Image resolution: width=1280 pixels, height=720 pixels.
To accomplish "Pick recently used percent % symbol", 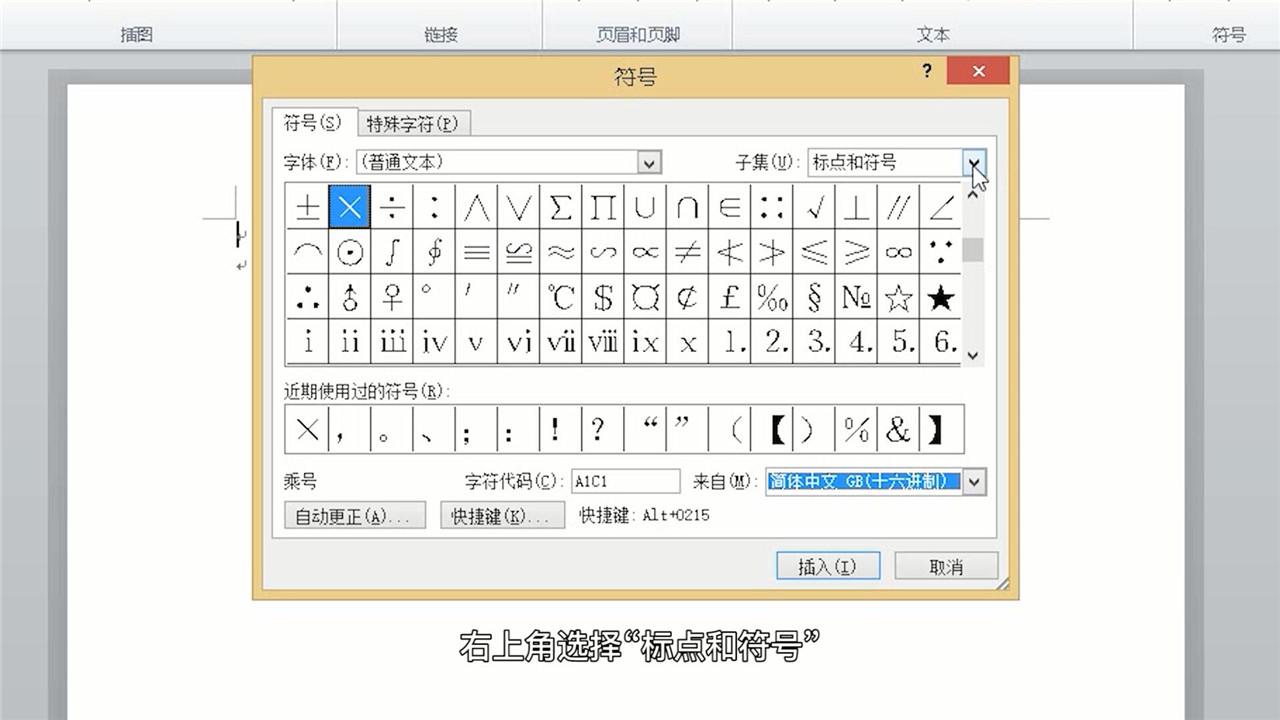I will [x=856, y=429].
